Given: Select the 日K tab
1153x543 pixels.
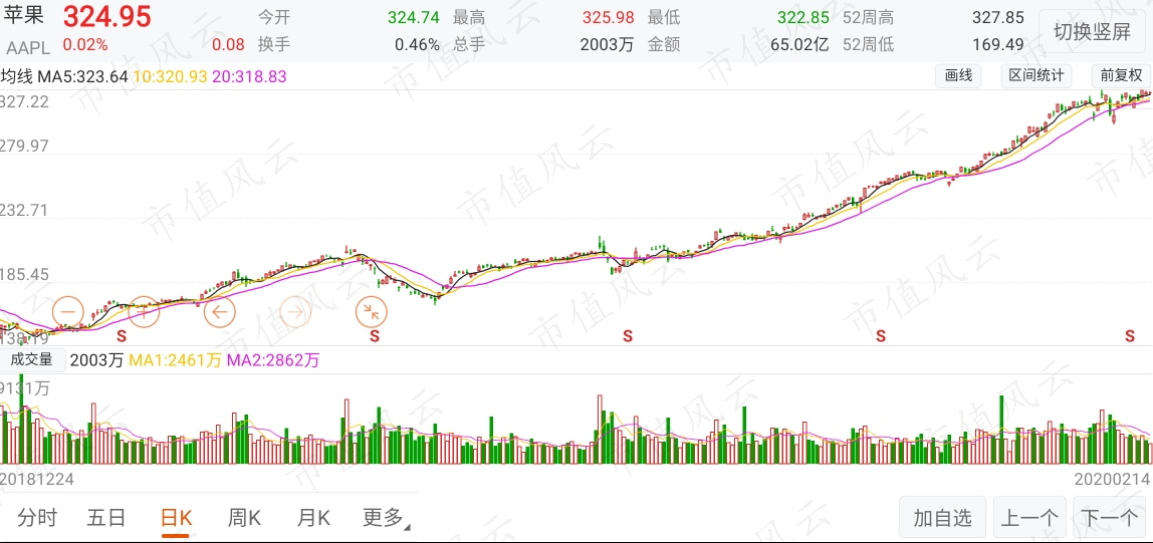Looking at the screenshot, I should pyautogui.click(x=176, y=518).
